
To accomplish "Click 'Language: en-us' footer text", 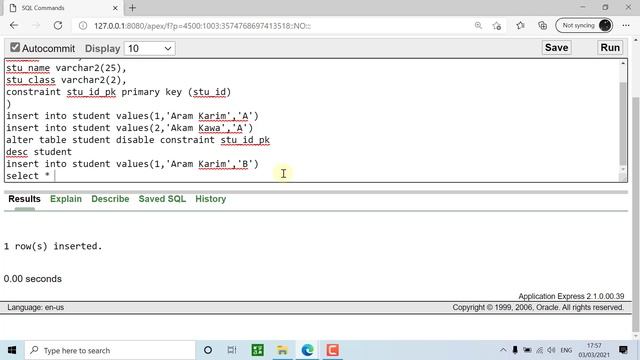I will click(x=36, y=307).
